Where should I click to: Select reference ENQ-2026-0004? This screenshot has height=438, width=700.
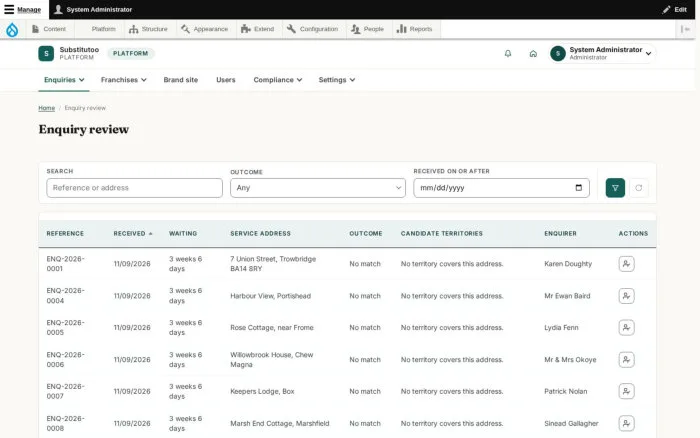point(66,296)
